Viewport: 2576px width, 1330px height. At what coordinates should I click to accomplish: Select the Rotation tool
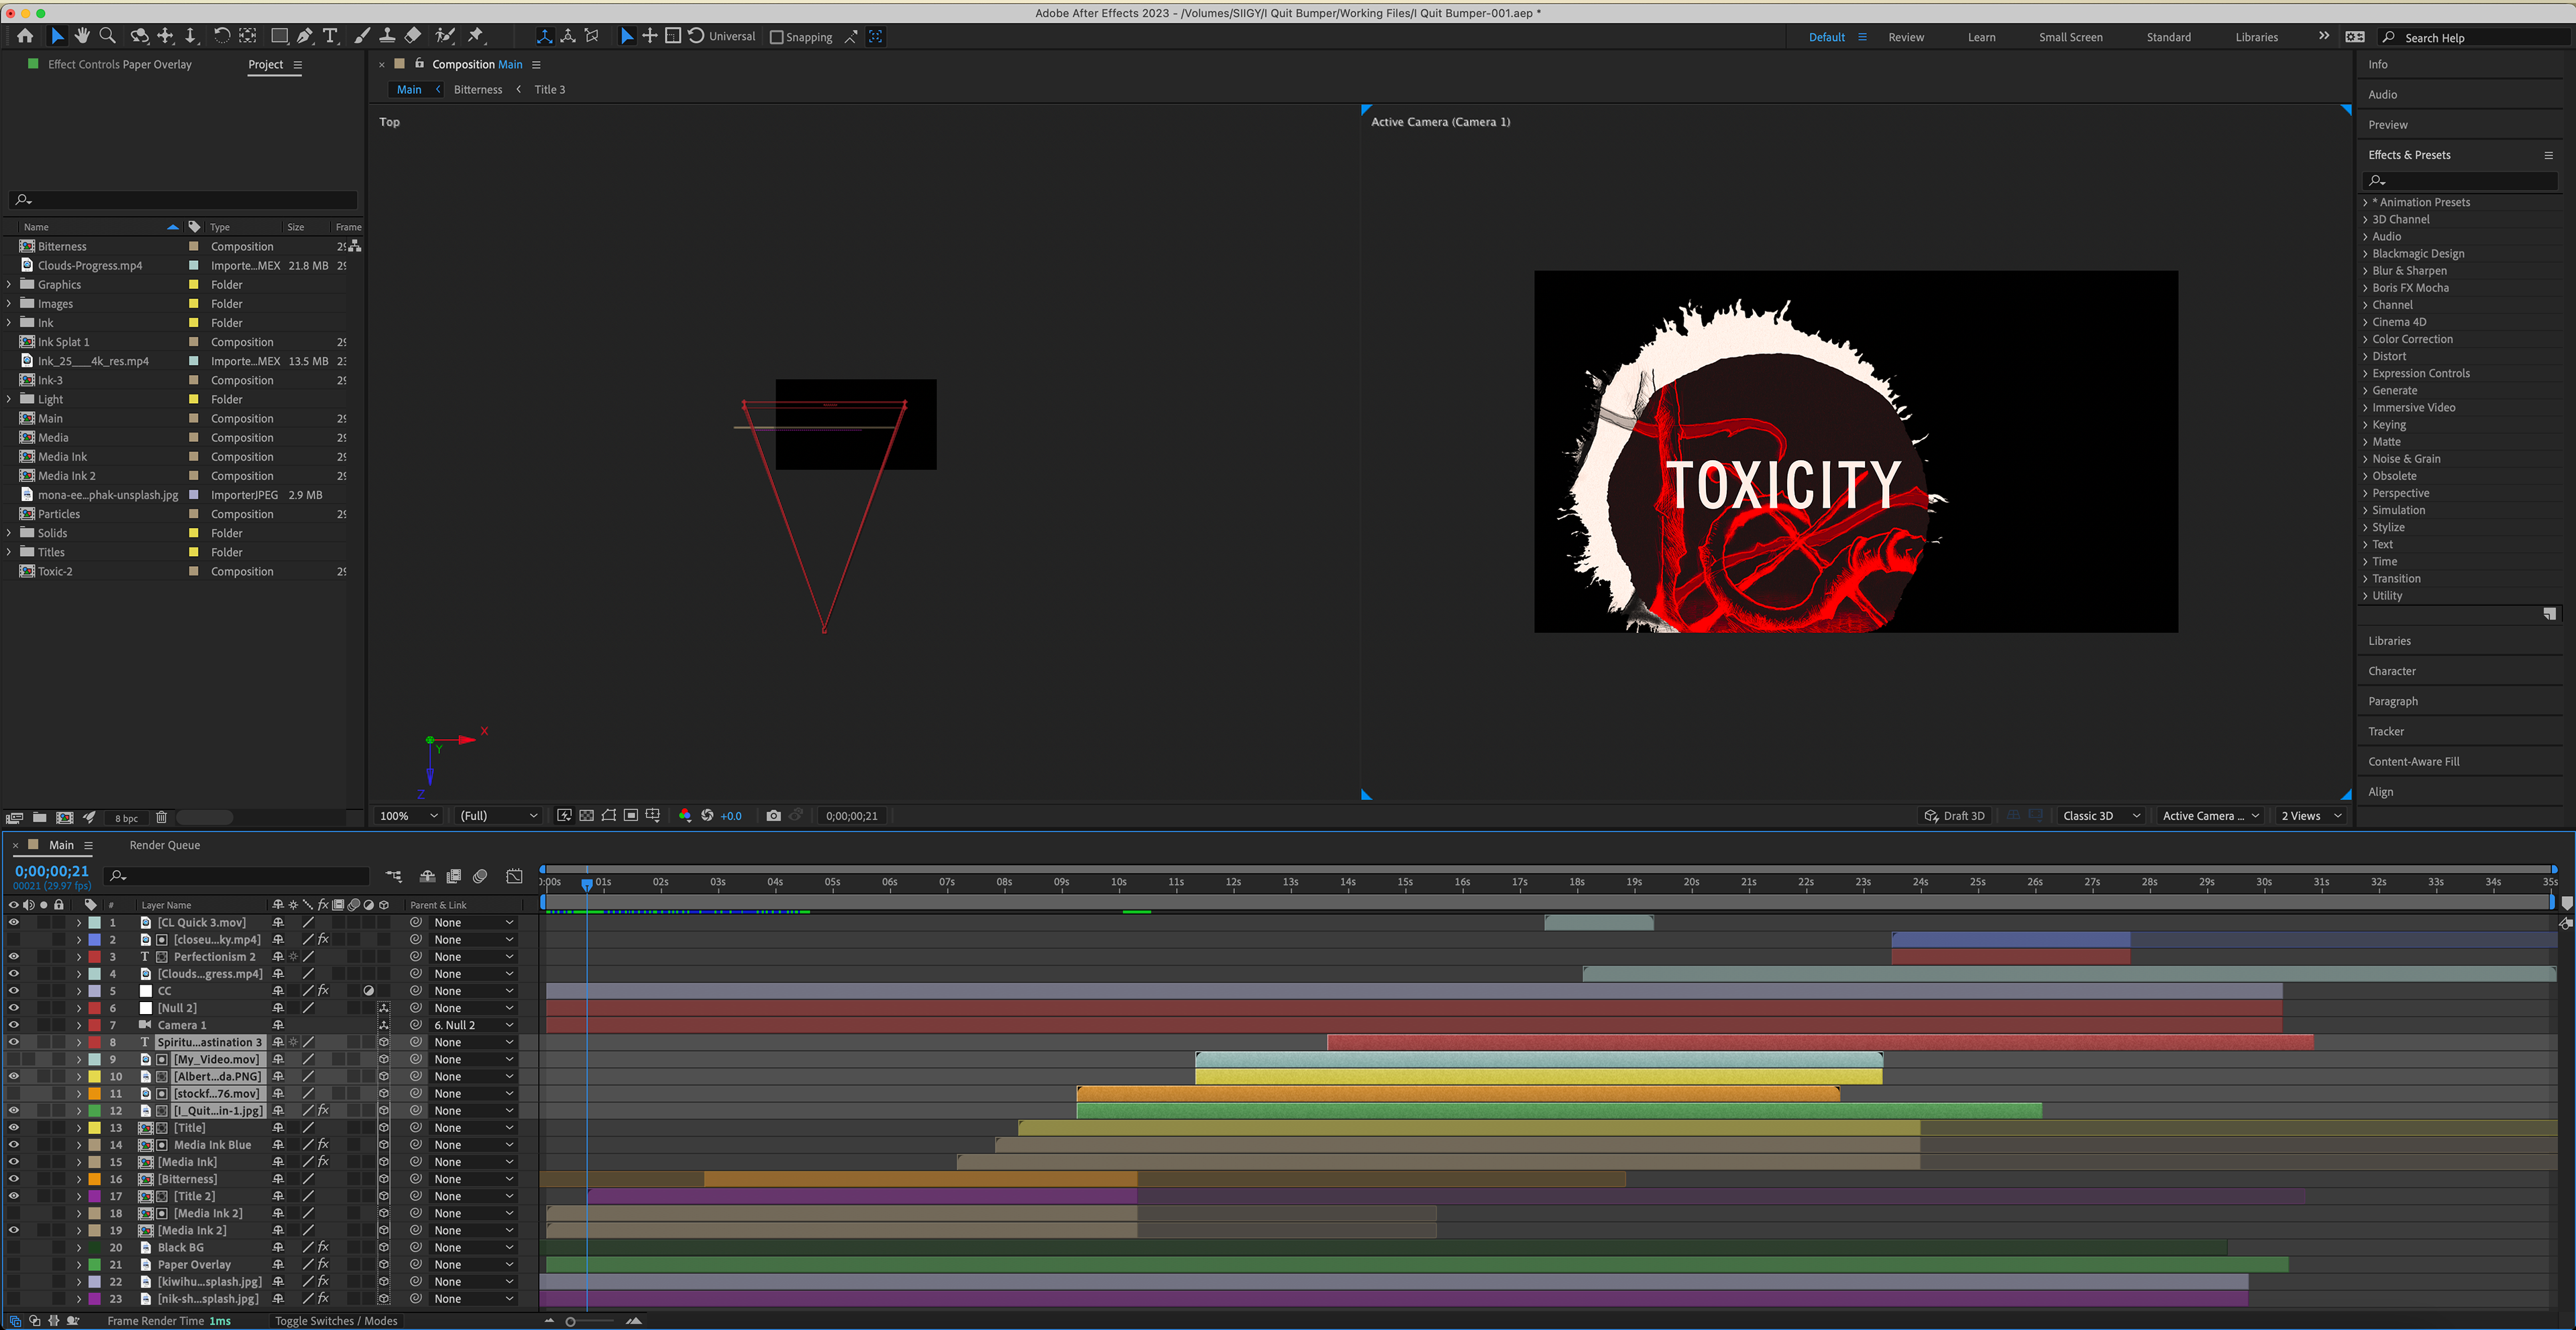point(221,36)
